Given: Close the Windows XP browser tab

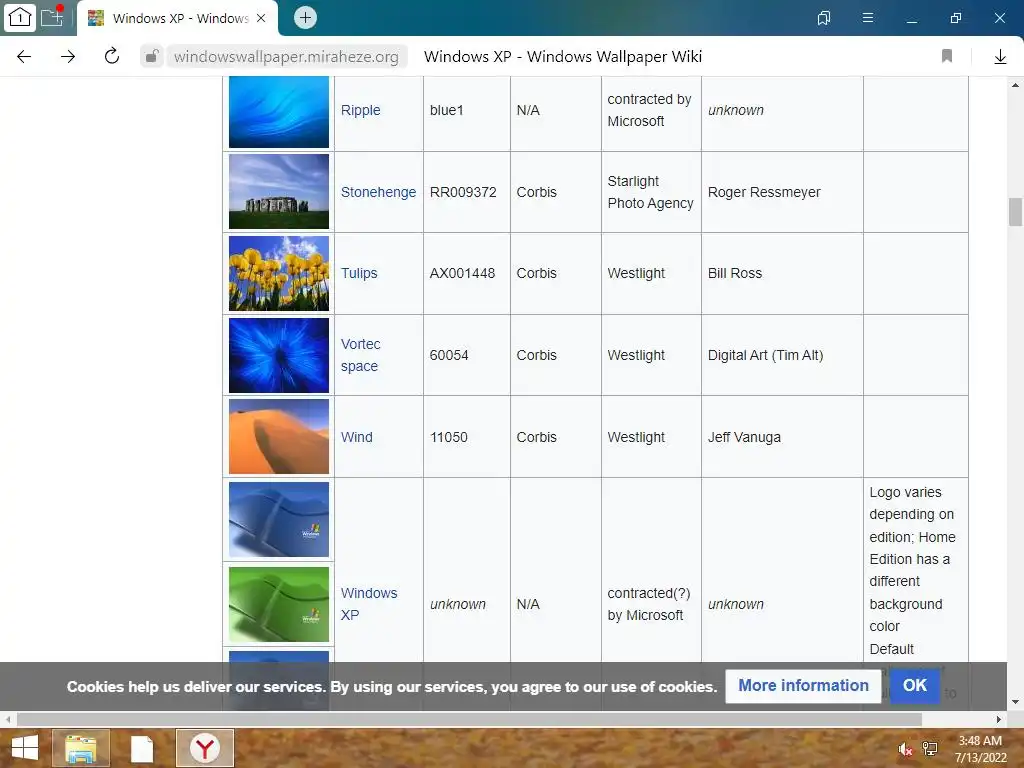Looking at the screenshot, I should [x=261, y=18].
